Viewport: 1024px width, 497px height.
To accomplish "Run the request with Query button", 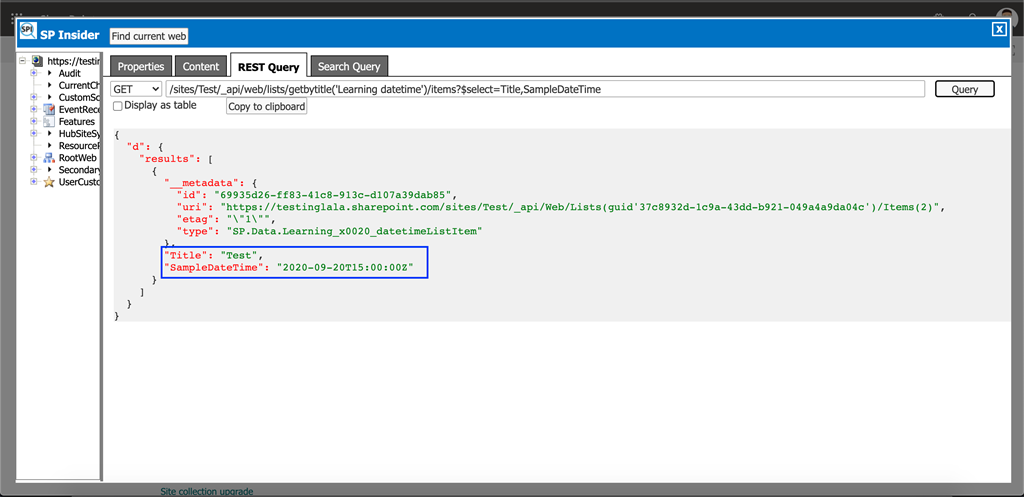I will [x=965, y=89].
